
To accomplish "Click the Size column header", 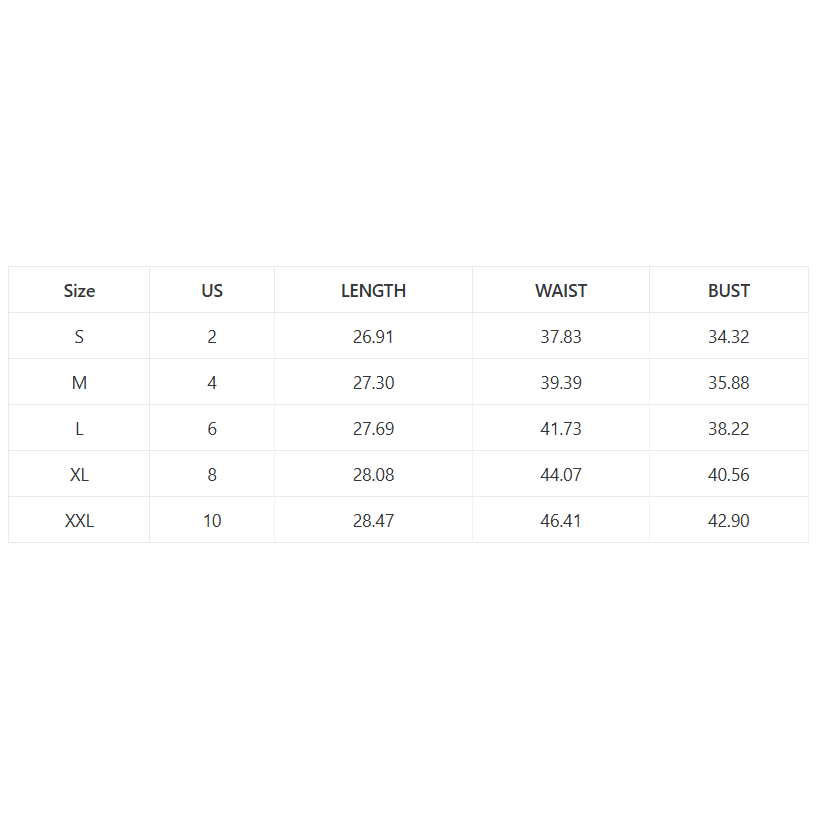I will (x=79, y=290).
